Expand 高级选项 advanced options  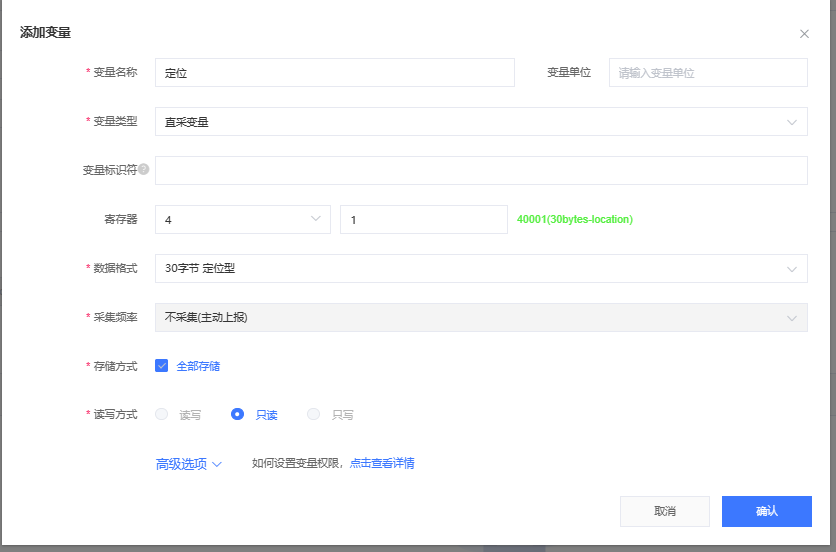(182, 464)
